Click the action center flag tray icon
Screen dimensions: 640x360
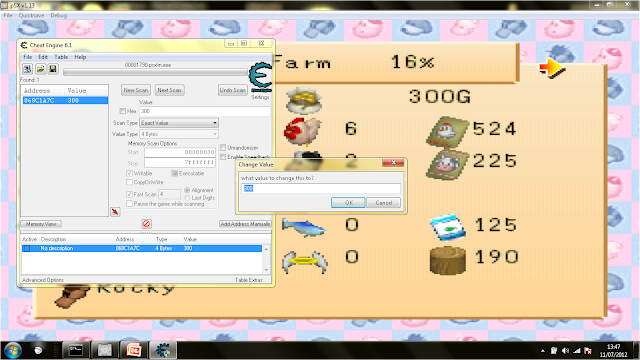(x=588, y=351)
